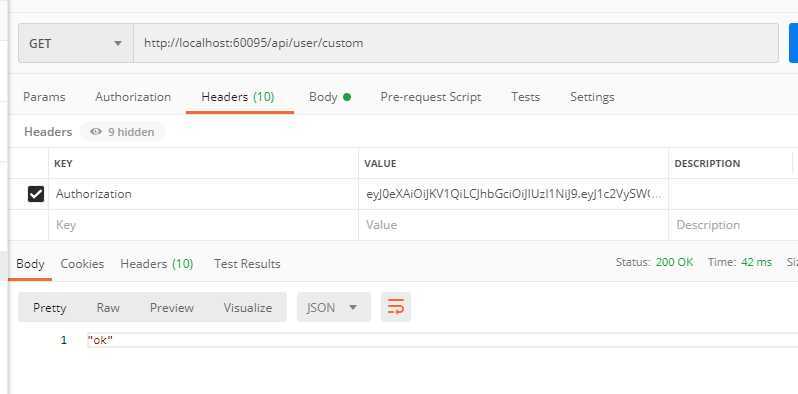Open the JSON format dropdown

334,307
